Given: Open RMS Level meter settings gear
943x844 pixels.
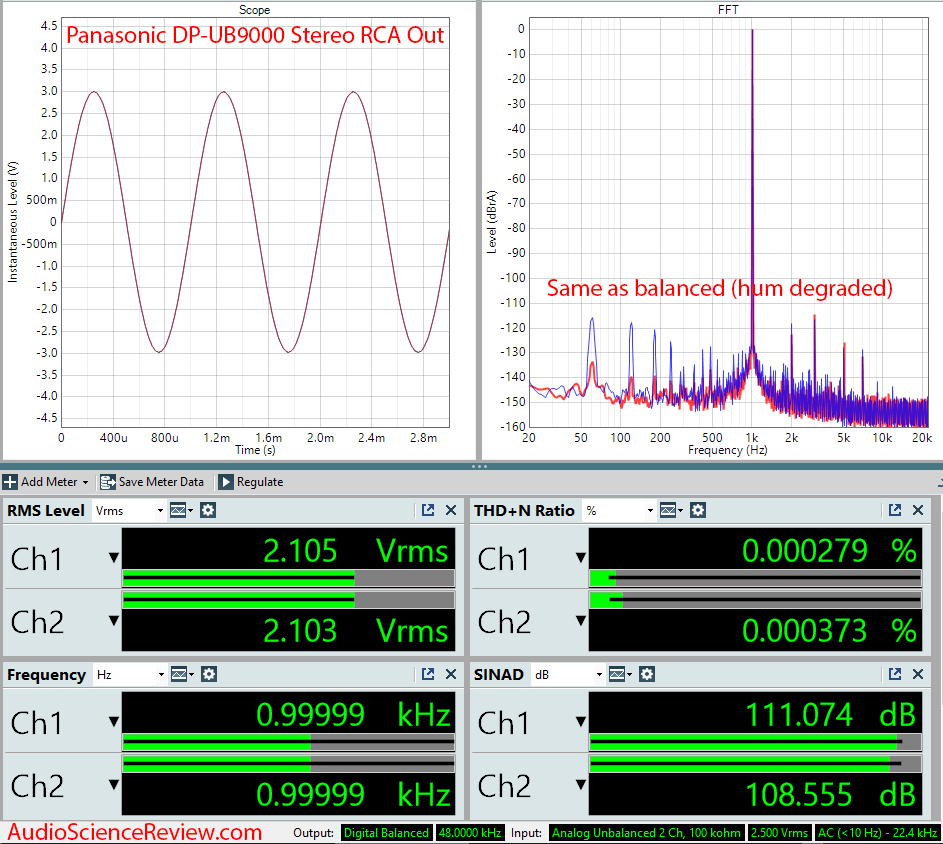Looking at the screenshot, I should pyautogui.click(x=208, y=511).
